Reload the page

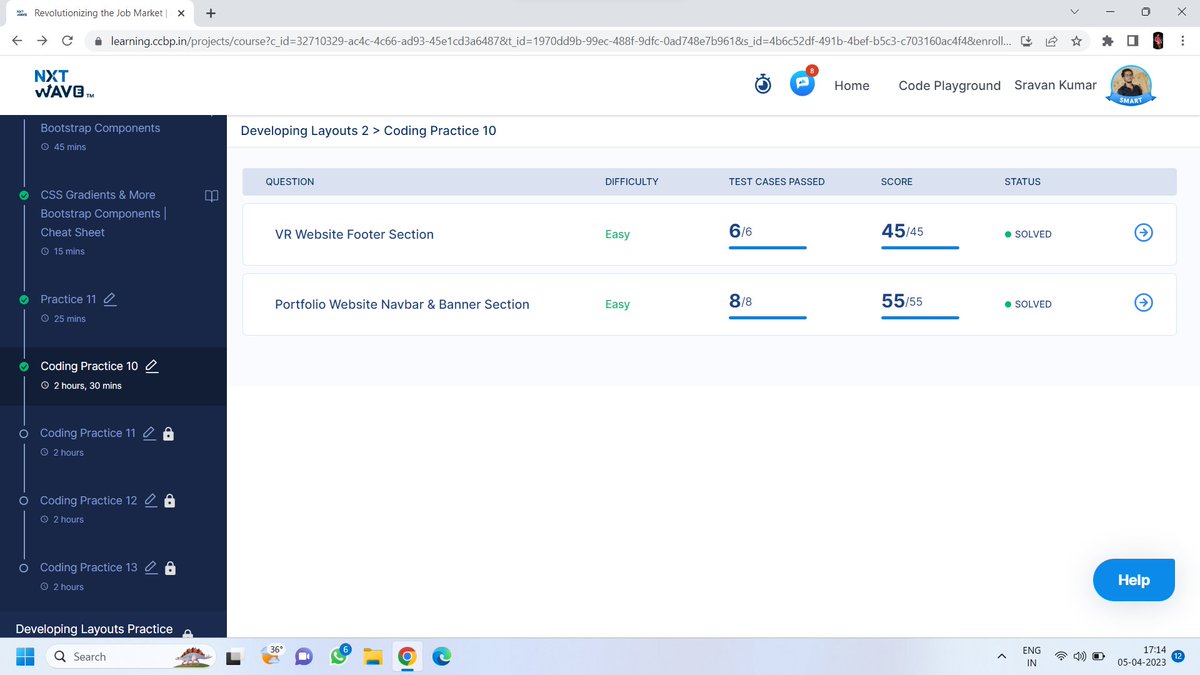[67, 41]
